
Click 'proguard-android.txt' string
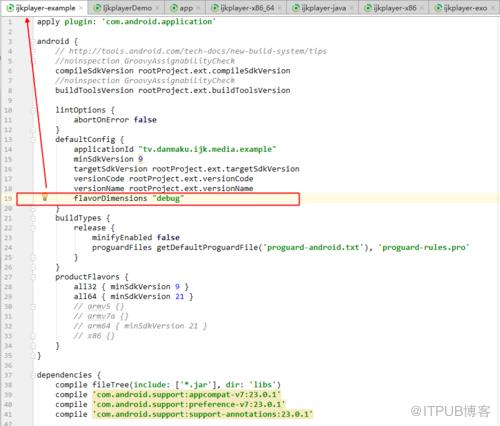tap(313, 247)
